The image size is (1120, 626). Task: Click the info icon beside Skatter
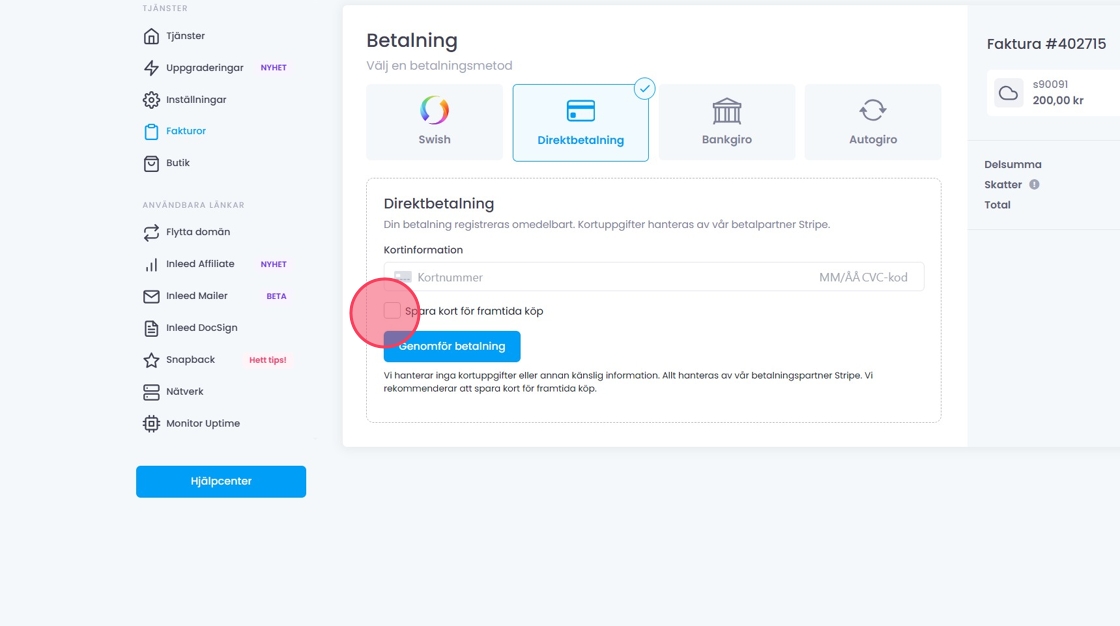coord(1034,185)
